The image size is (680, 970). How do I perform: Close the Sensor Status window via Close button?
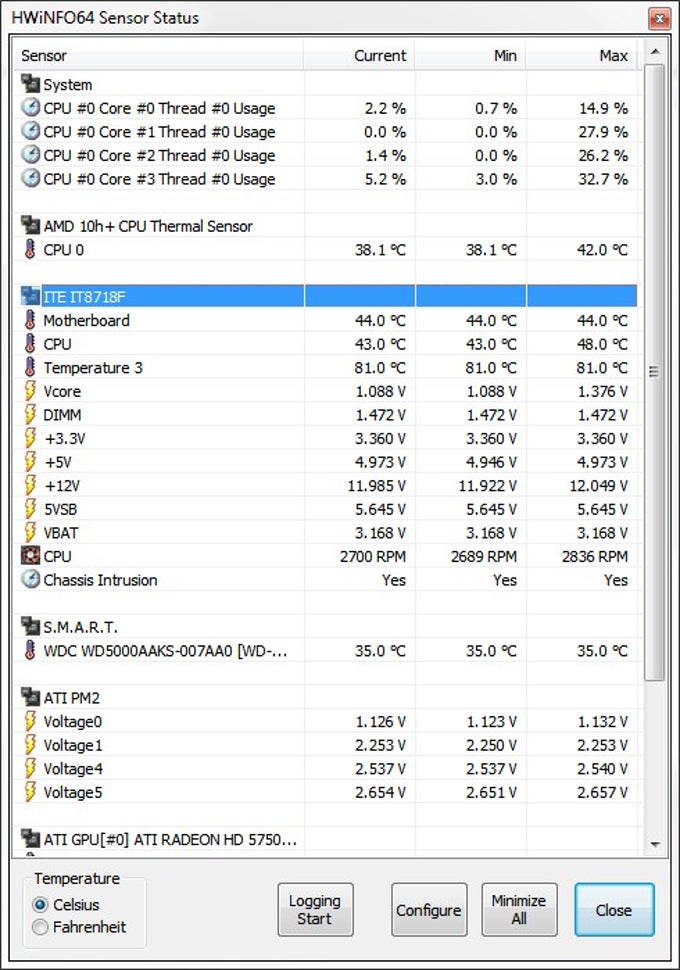614,910
